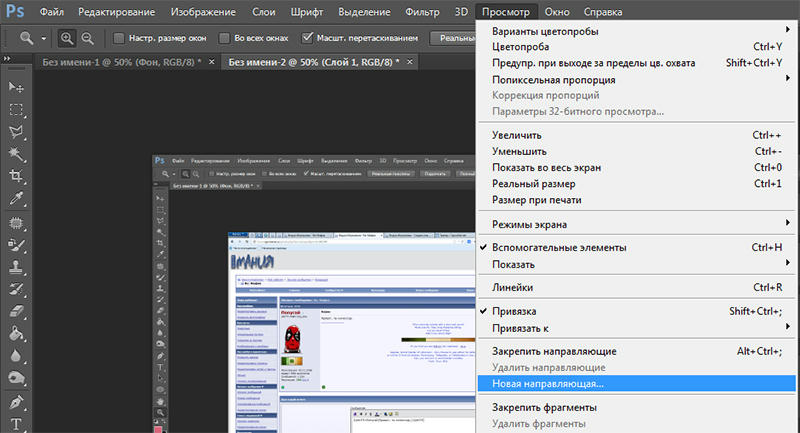Toggle Цветопроба proof colors
The width and height of the screenshot is (800, 433).
coord(637,46)
